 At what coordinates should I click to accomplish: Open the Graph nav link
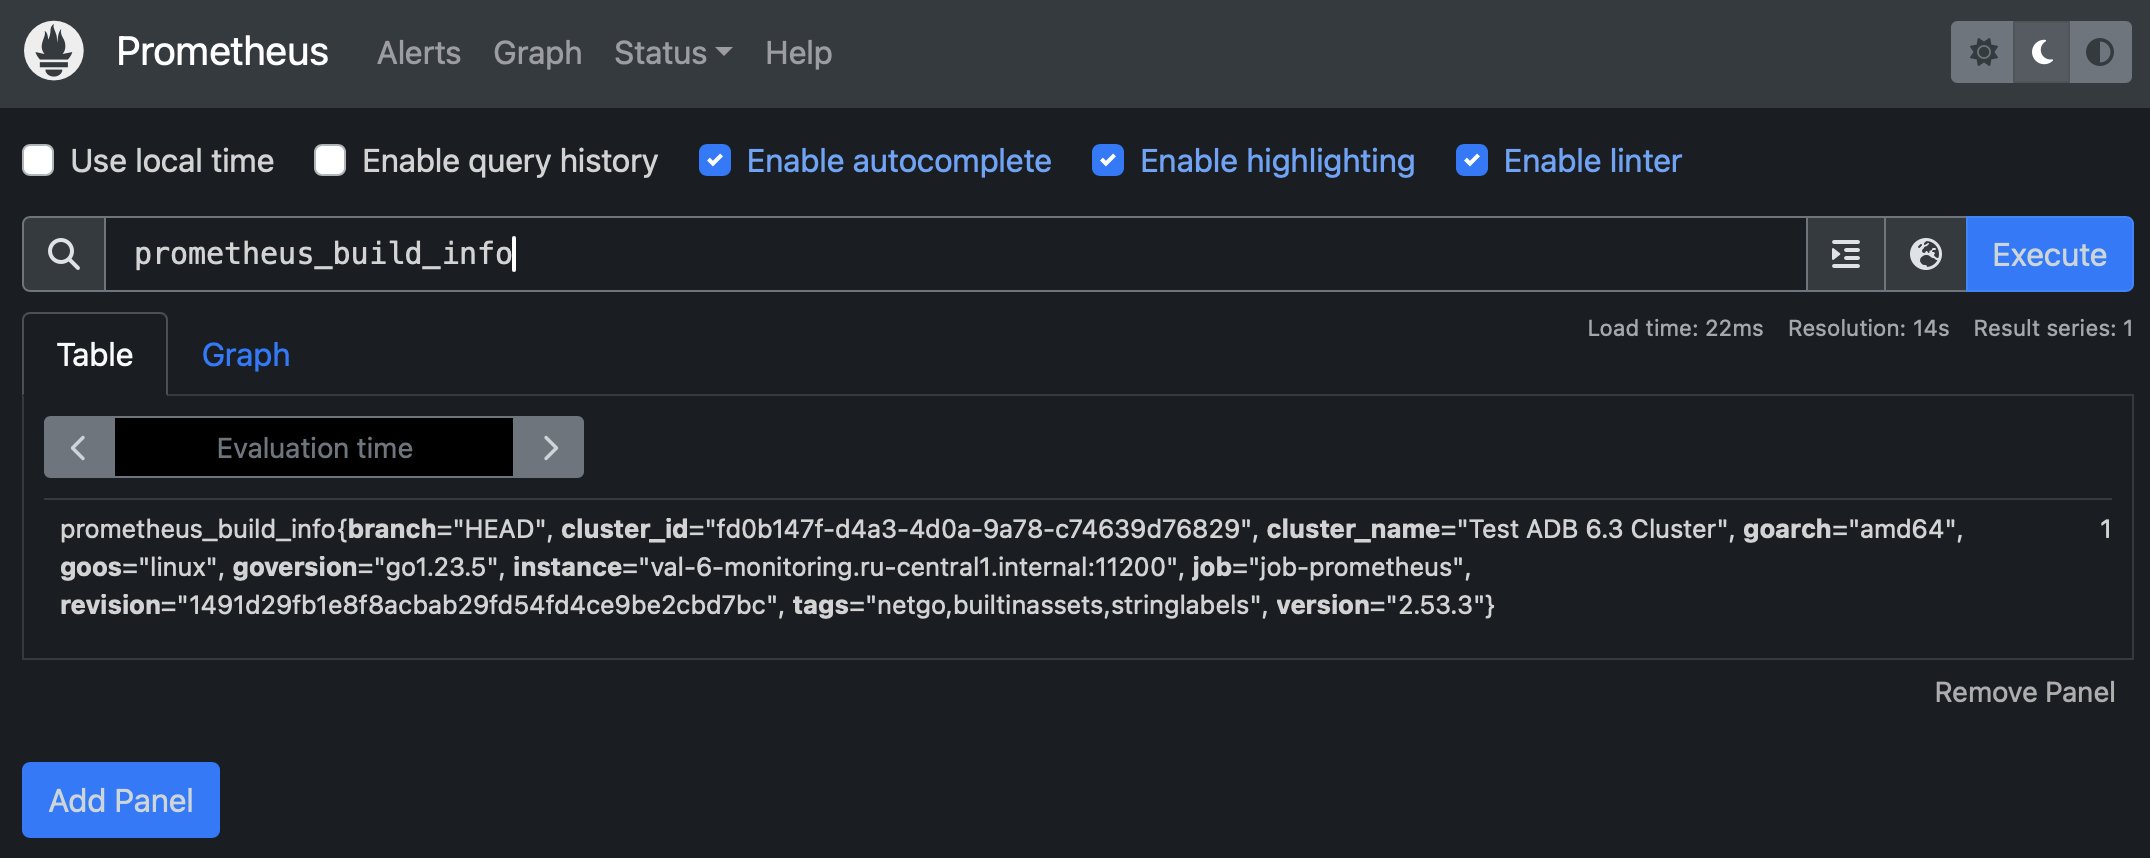tap(537, 52)
